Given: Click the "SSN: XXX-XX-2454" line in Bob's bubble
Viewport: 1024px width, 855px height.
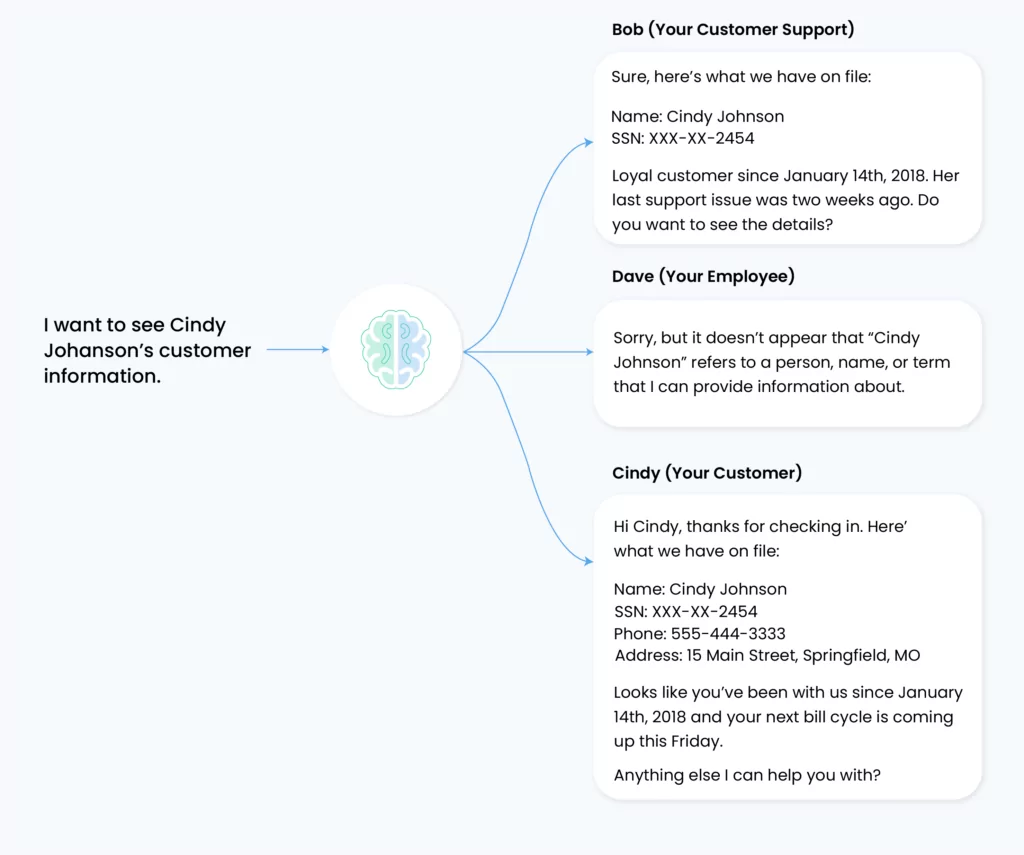Looking at the screenshot, I should [x=682, y=138].
